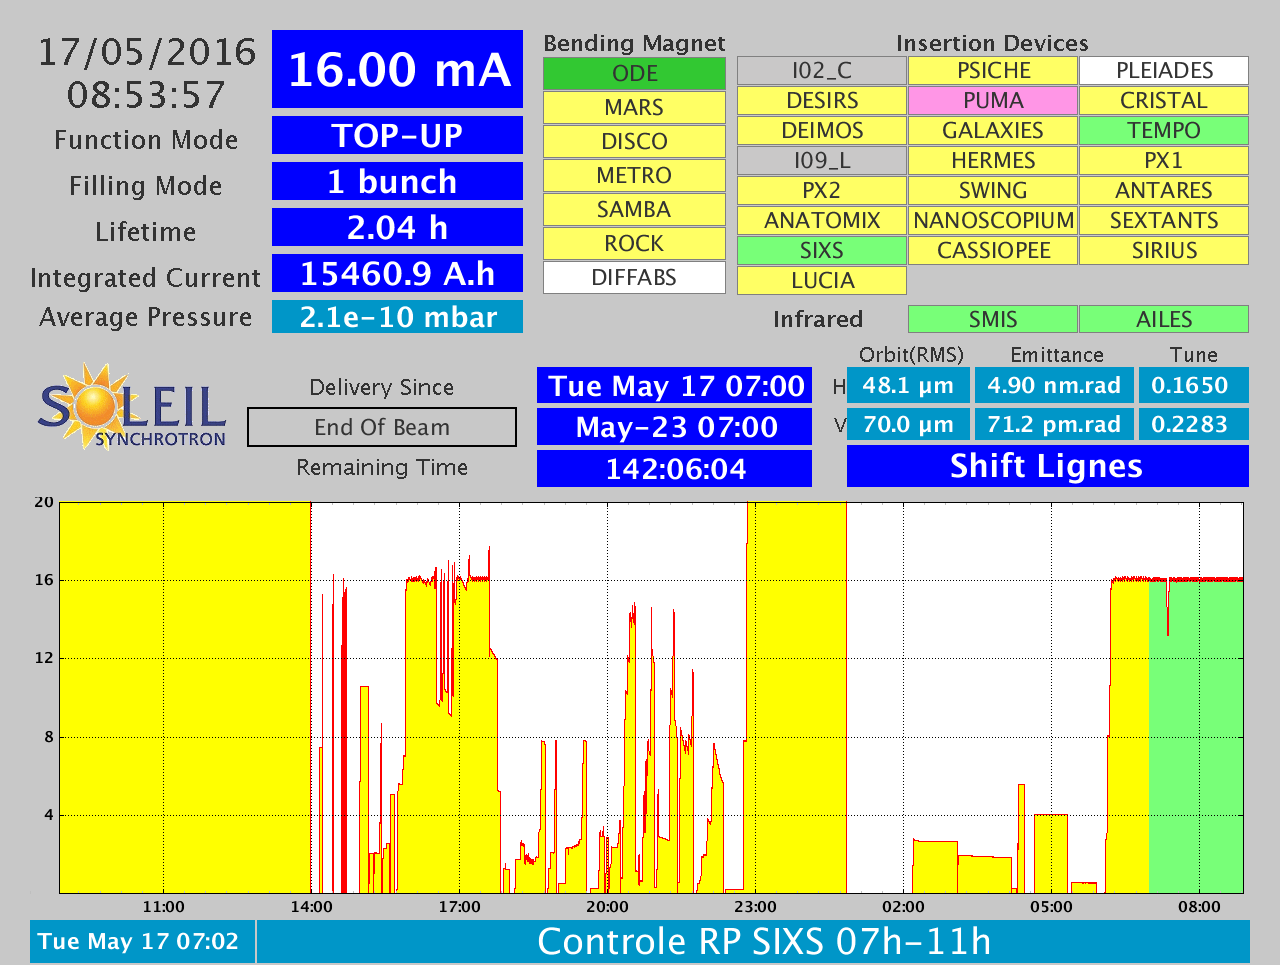Click the ROCK beamline cell
The height and width of the screenshot is (965, 1280).
click(x=634, y=244)
